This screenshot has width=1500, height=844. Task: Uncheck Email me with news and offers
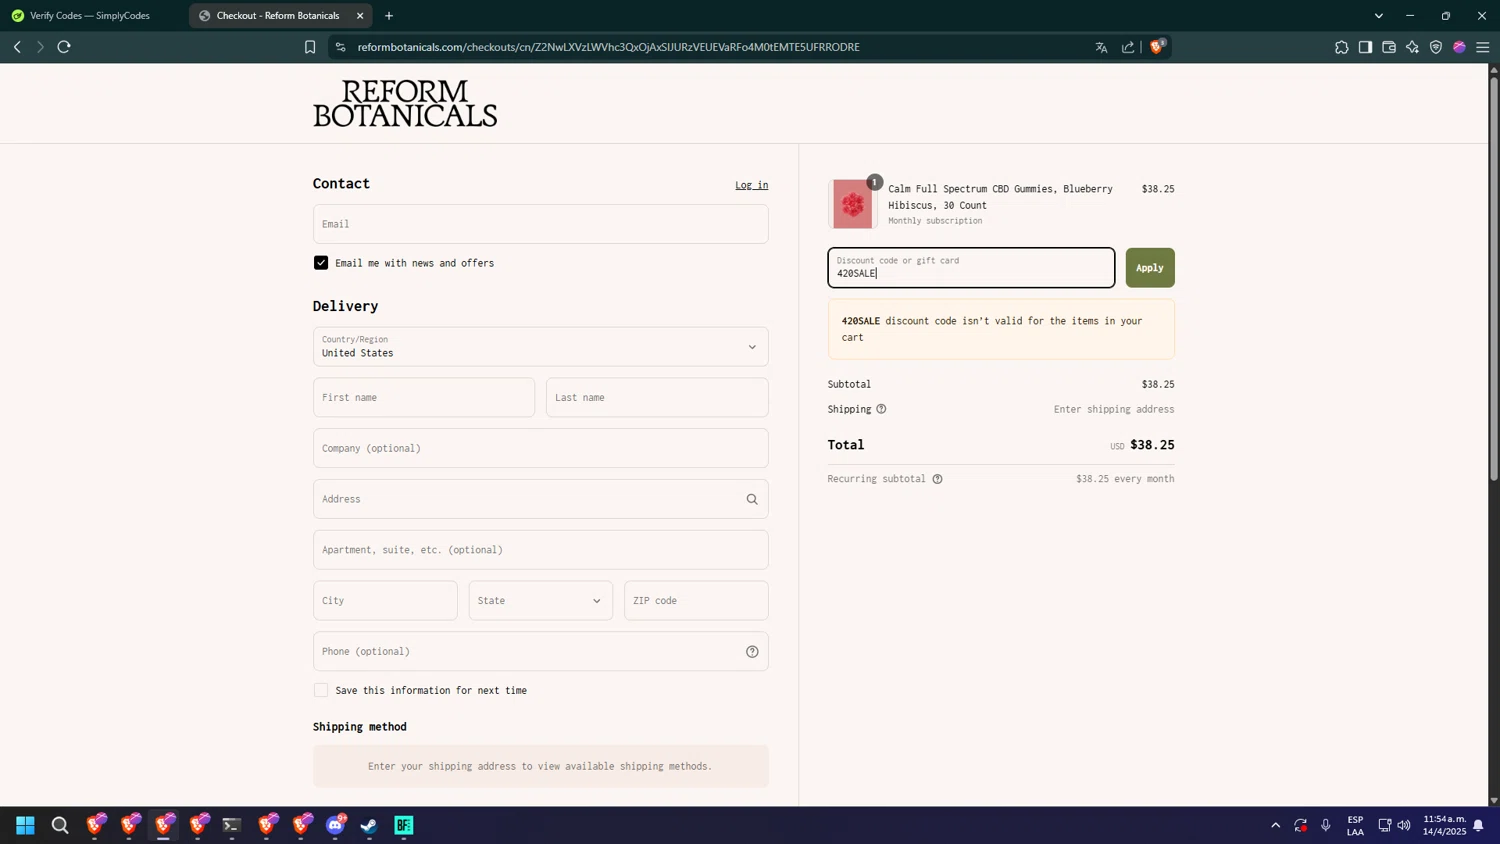[x=321, y=263]
